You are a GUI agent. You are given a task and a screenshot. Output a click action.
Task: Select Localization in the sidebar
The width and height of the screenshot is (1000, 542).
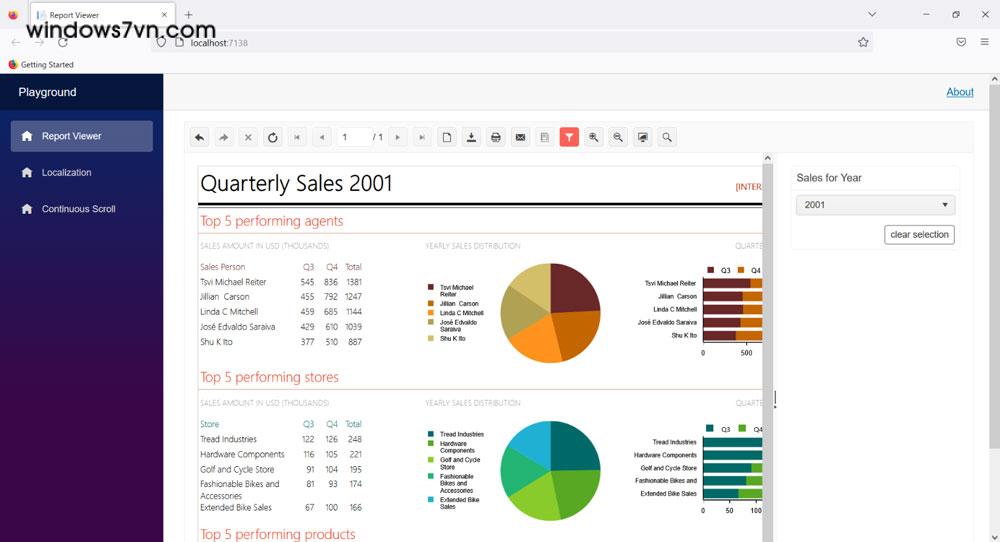click(66, 173)
